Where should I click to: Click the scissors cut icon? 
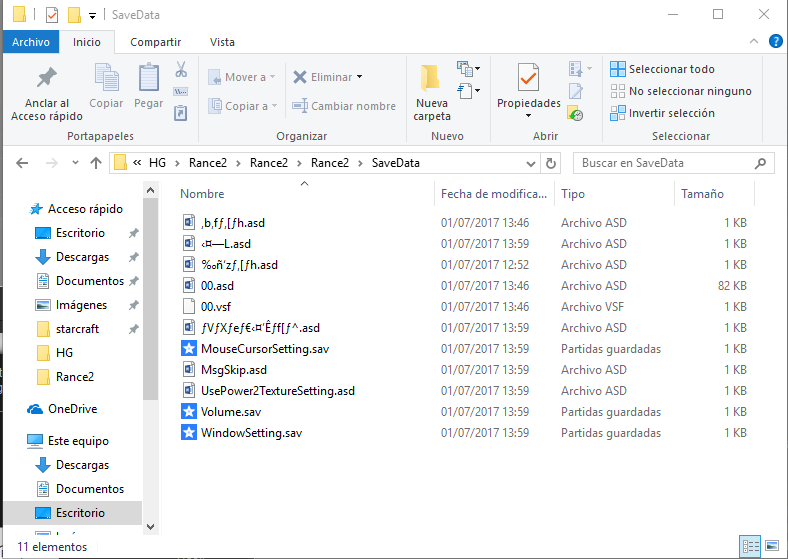pos(181,70)
